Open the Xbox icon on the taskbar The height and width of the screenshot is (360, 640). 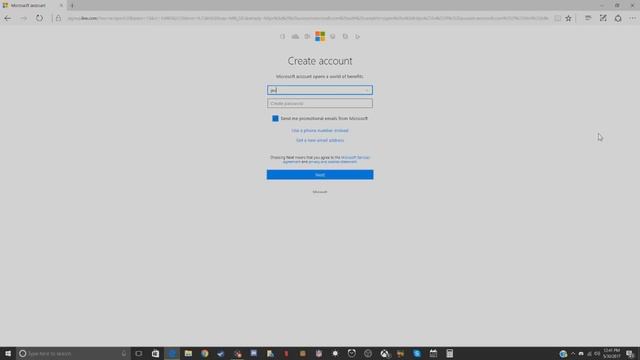click(384, 353)
